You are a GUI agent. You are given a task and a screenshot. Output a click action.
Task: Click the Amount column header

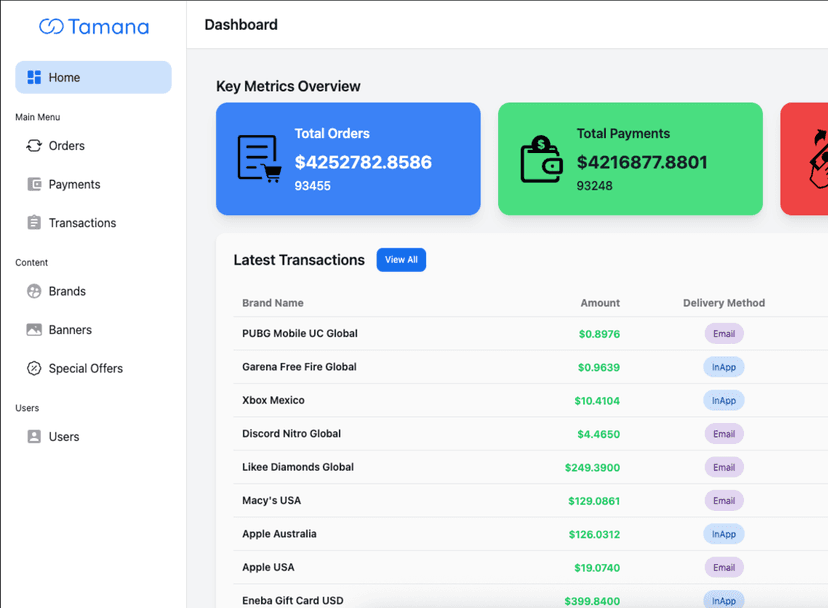click(x=600, y=303)
